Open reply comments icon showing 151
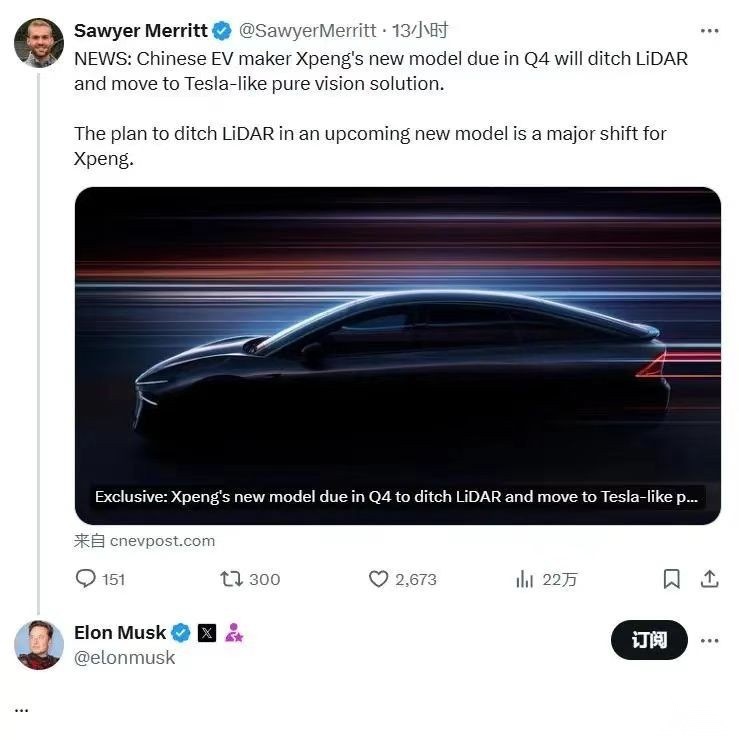The width and height of the screenshot is (739, 740). [x=85, y=579]
